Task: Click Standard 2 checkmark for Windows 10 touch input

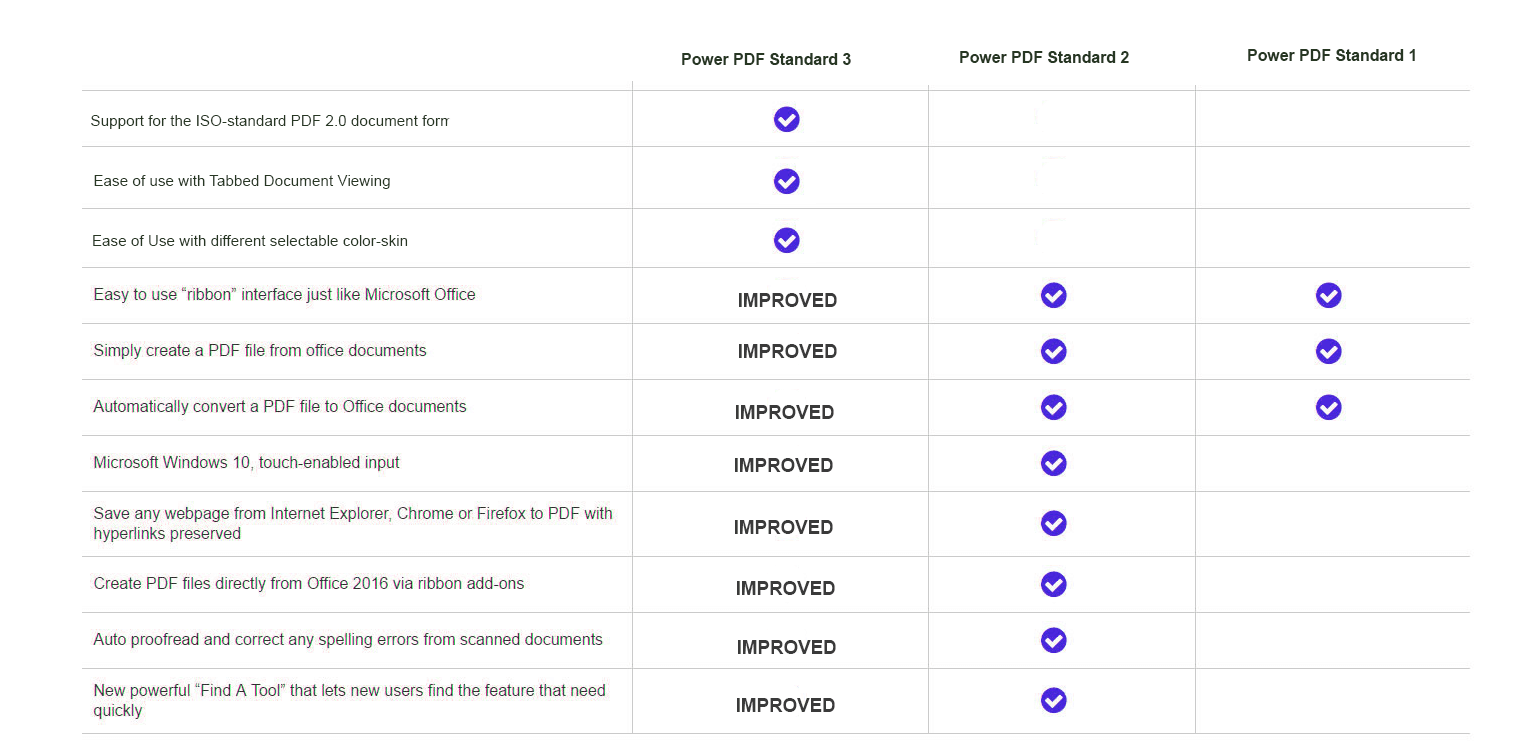Action: [x=1054, y=463]
